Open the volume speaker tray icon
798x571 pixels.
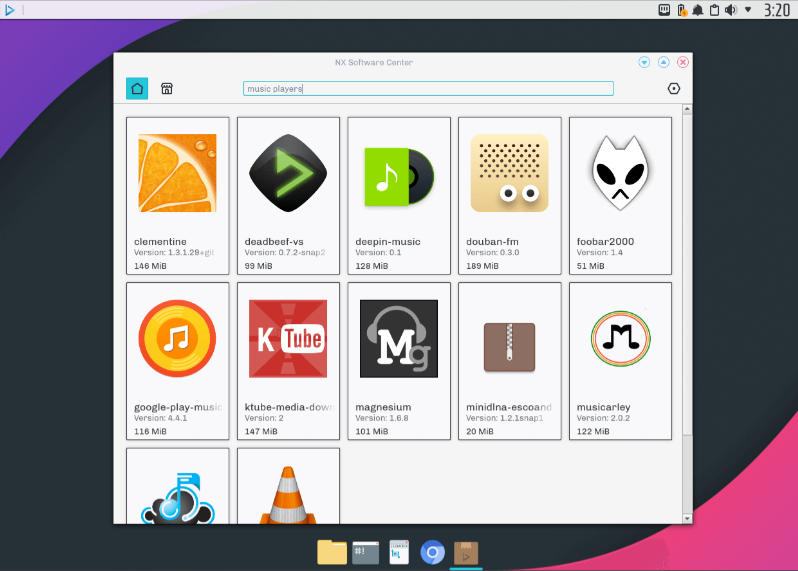pyautogui.click(x=731, y=10)
